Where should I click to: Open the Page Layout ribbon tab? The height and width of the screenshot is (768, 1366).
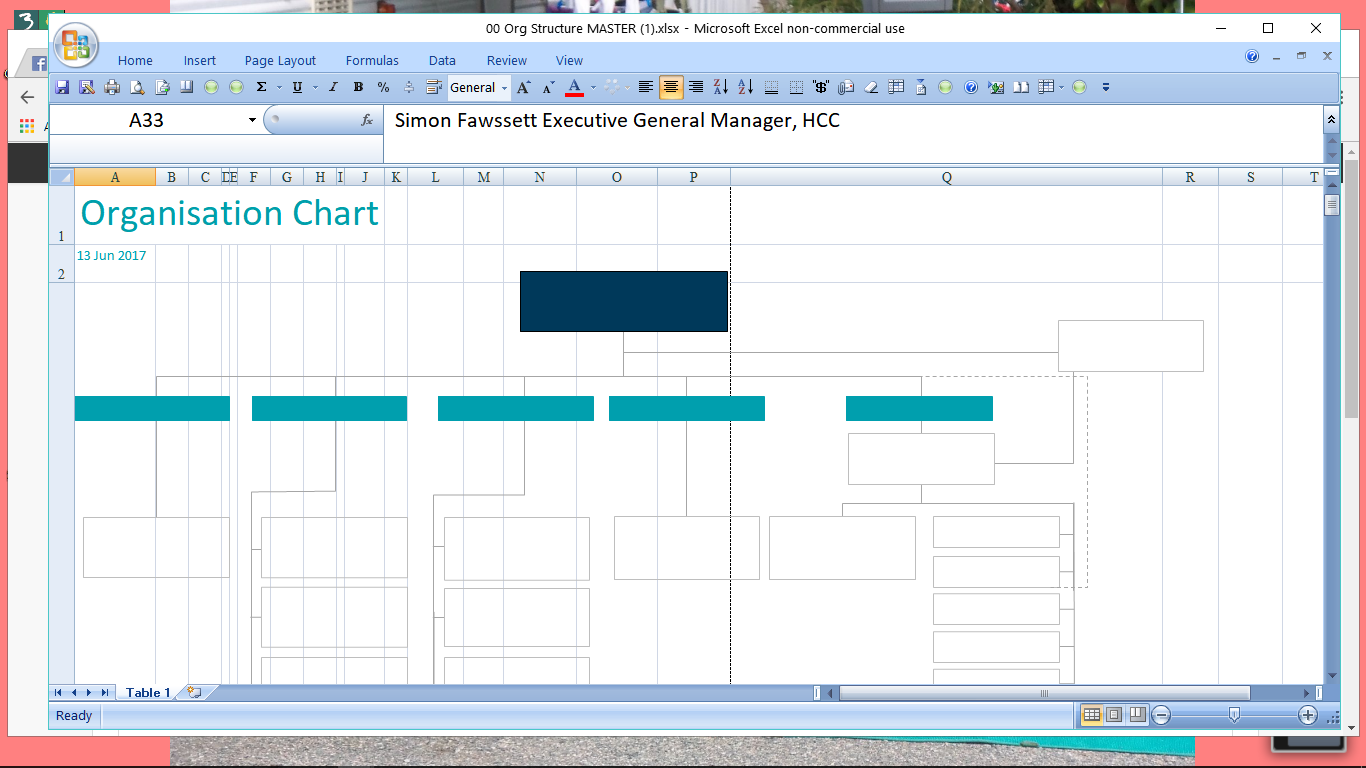tap(280, 61)
